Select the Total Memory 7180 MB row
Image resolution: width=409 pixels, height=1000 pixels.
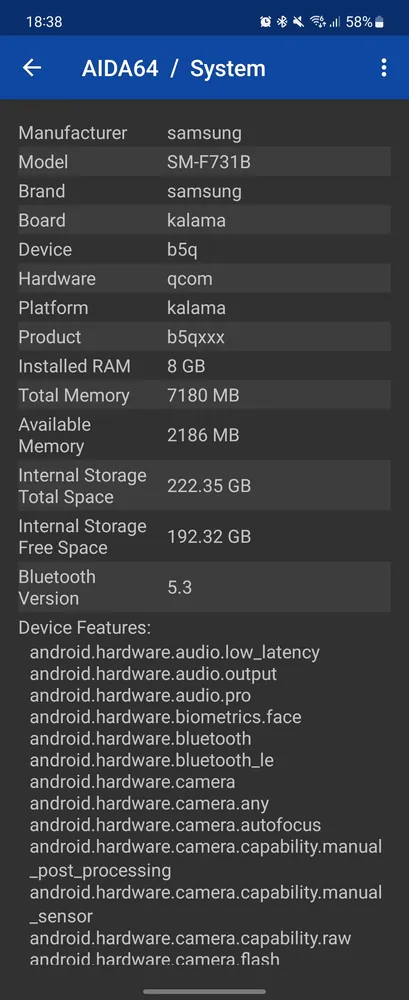pos(204,395)
